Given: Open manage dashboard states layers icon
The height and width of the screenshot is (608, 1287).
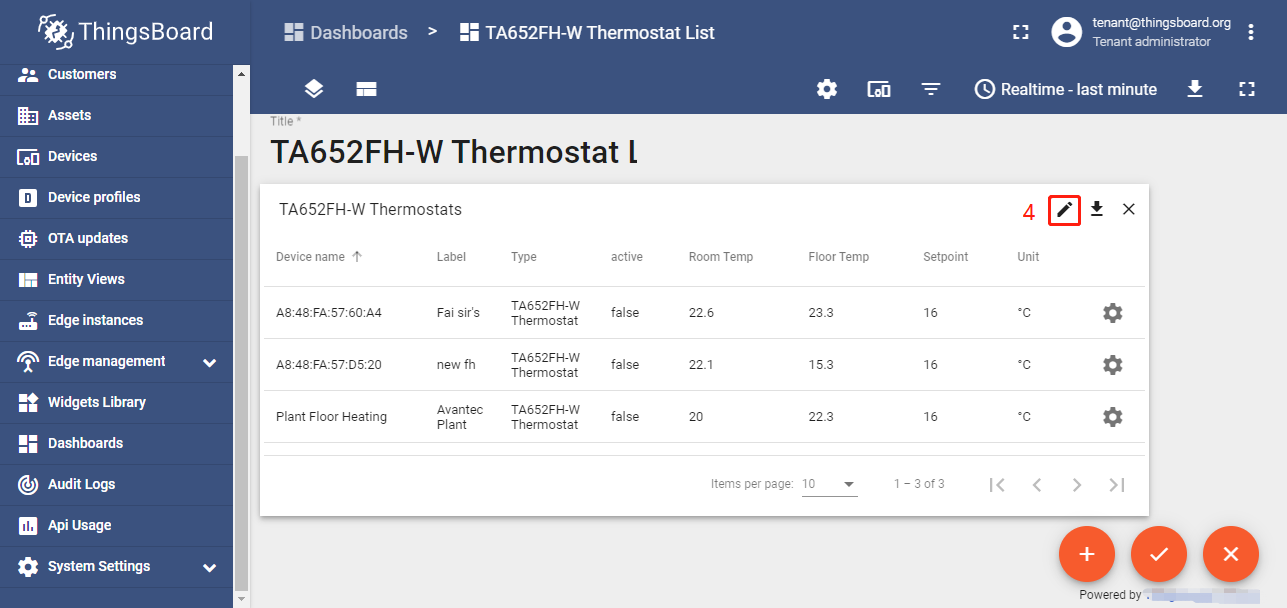Looking at the screenshot, I should click(x=314, y=89).
